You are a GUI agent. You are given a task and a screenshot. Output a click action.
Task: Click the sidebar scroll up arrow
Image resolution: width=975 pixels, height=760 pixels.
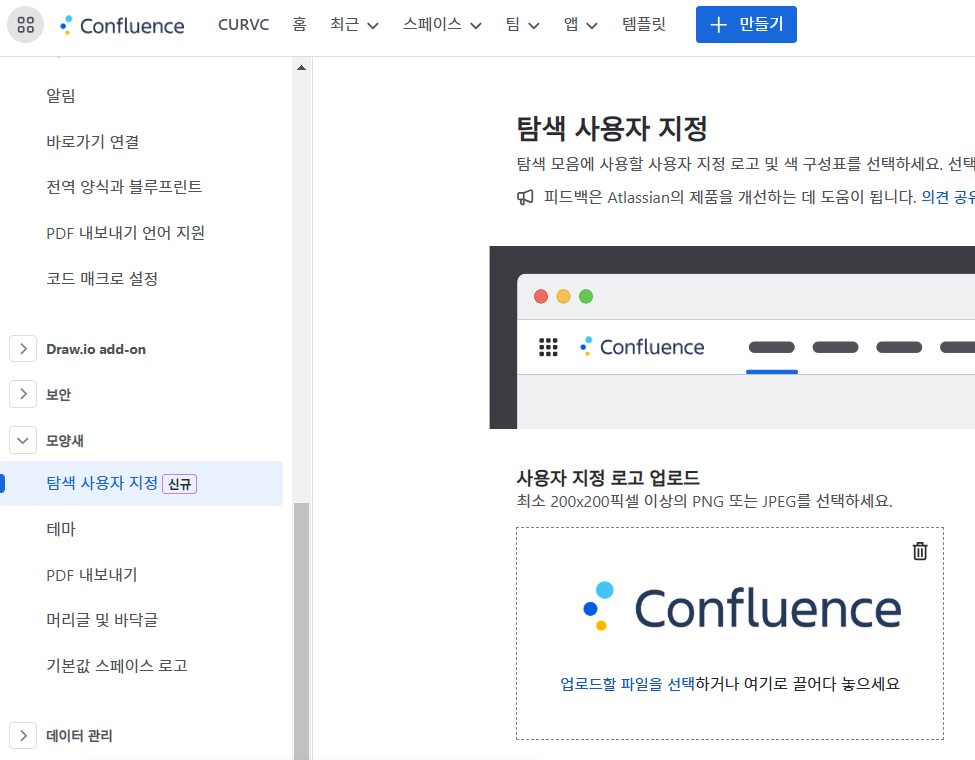click(302, 68)
